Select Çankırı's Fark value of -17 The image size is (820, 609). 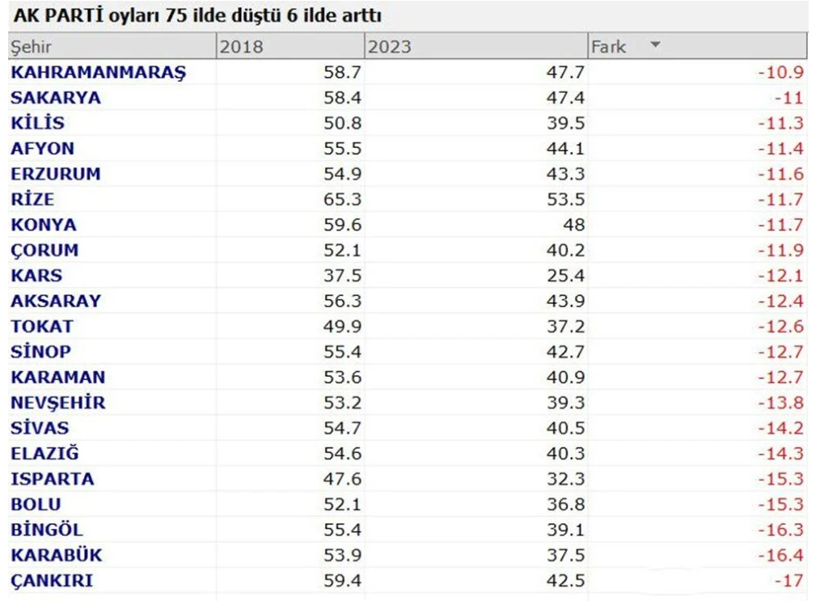click(x=786, y=579)
